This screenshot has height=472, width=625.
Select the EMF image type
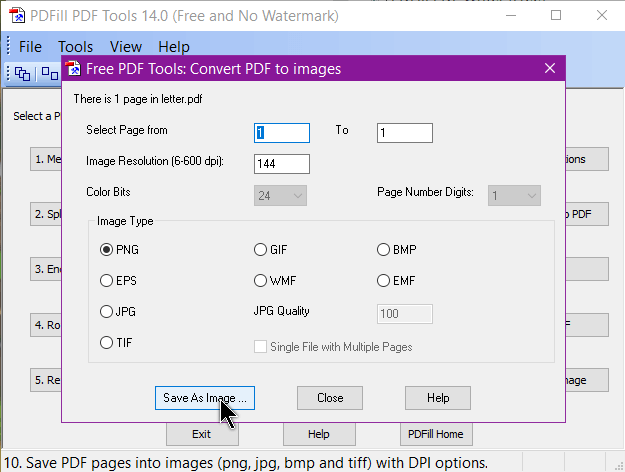pos(396,281)
